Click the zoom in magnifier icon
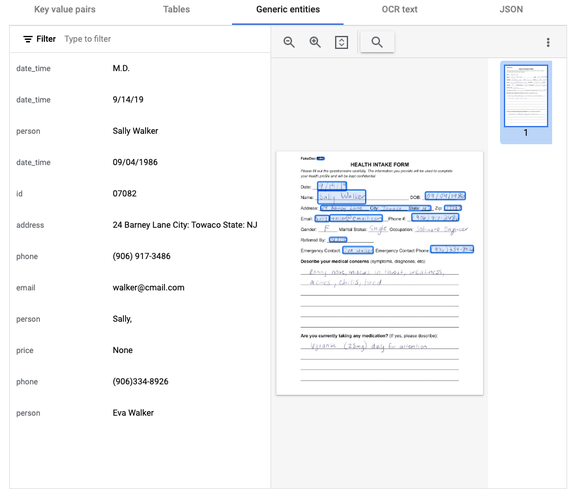Image resolution: width=573 pixels, height=494 pixels. point(315,42)
